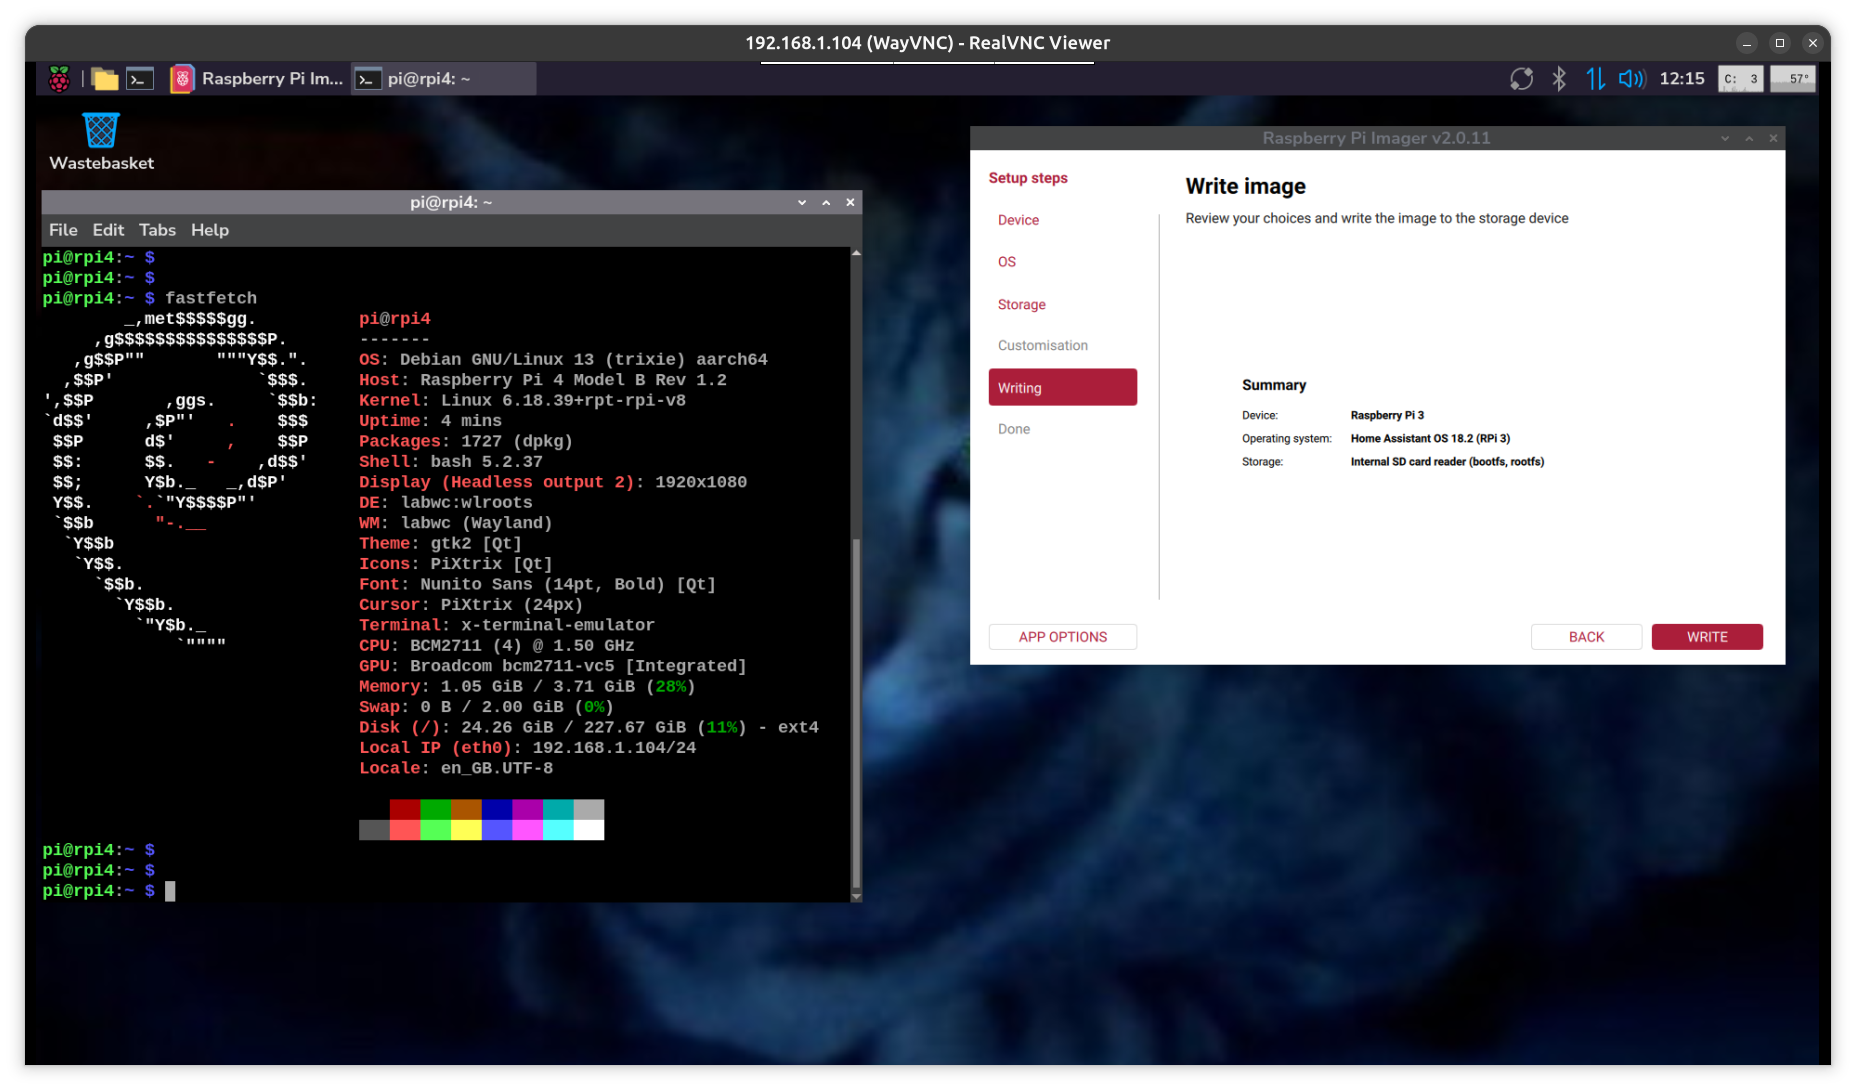Click the terminal's vertical scrollbar
This screenshot has height=1090, width=1856.
coord(856,714)
